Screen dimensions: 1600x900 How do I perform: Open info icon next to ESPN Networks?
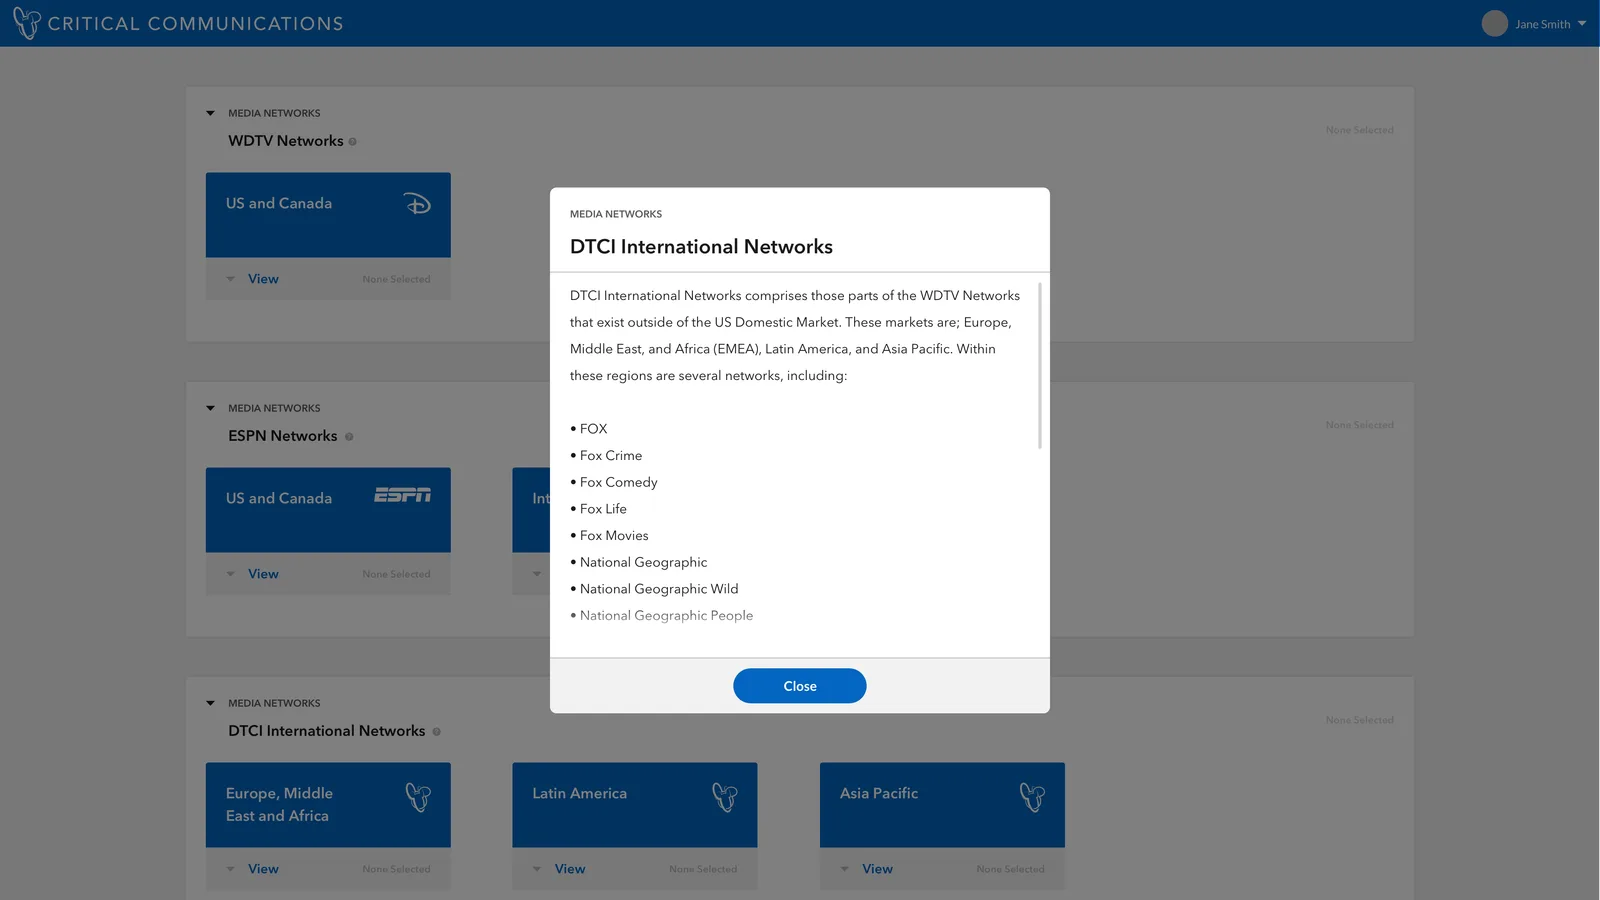[x=349, y=437]
